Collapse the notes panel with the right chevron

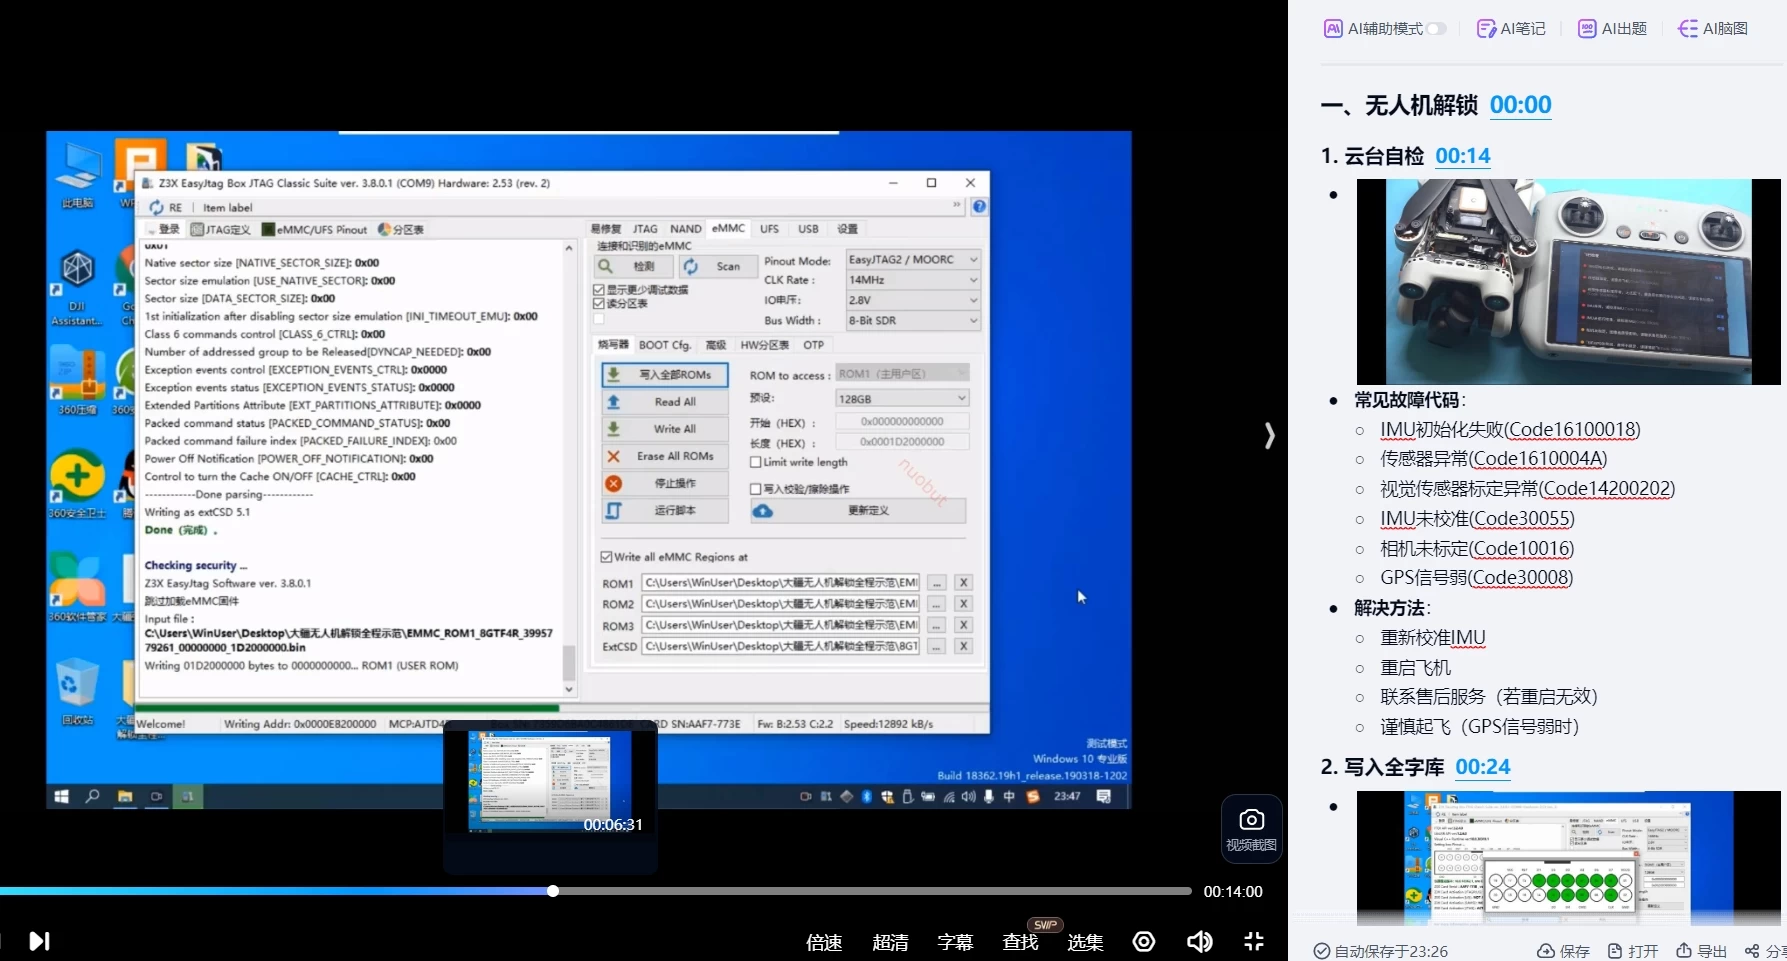[x=1269, y=436]
